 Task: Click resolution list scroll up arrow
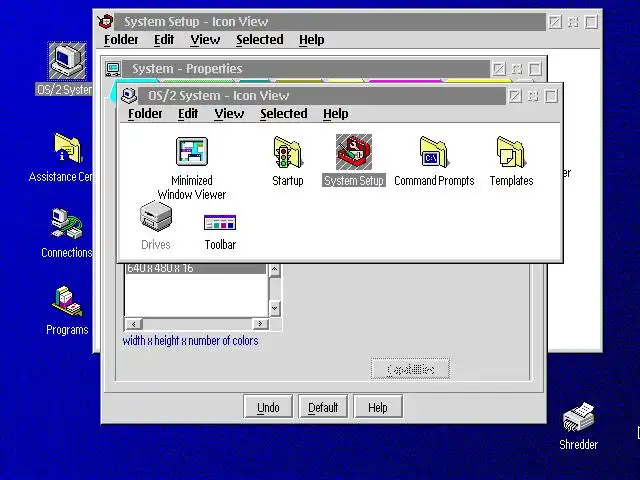pos(275,269)
